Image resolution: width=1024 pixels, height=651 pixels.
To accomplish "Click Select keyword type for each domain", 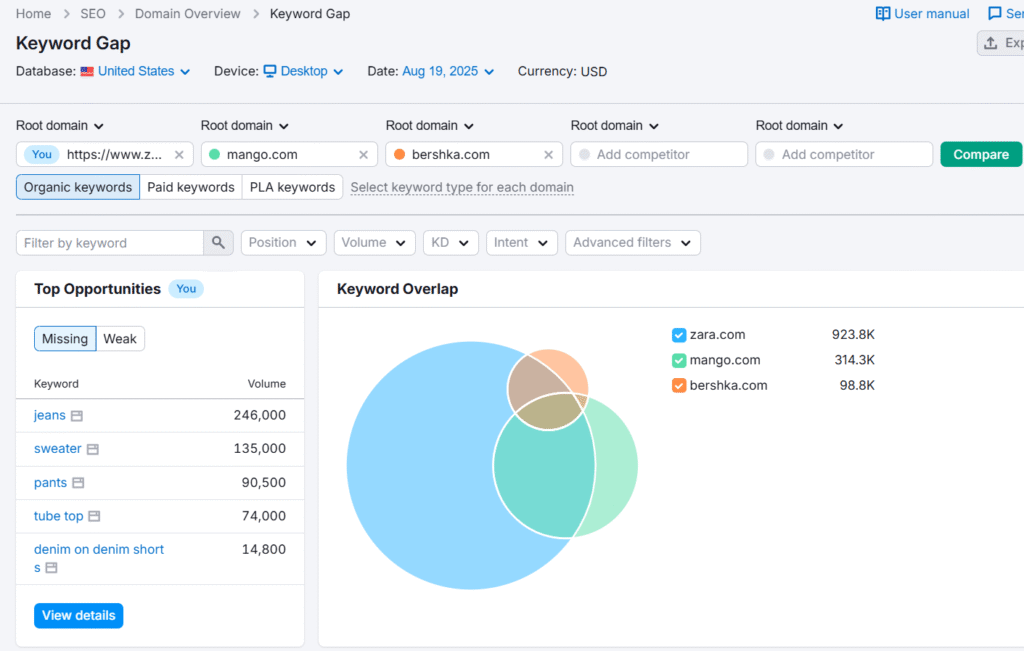I will pyautogui.click(x=462, y=187).
